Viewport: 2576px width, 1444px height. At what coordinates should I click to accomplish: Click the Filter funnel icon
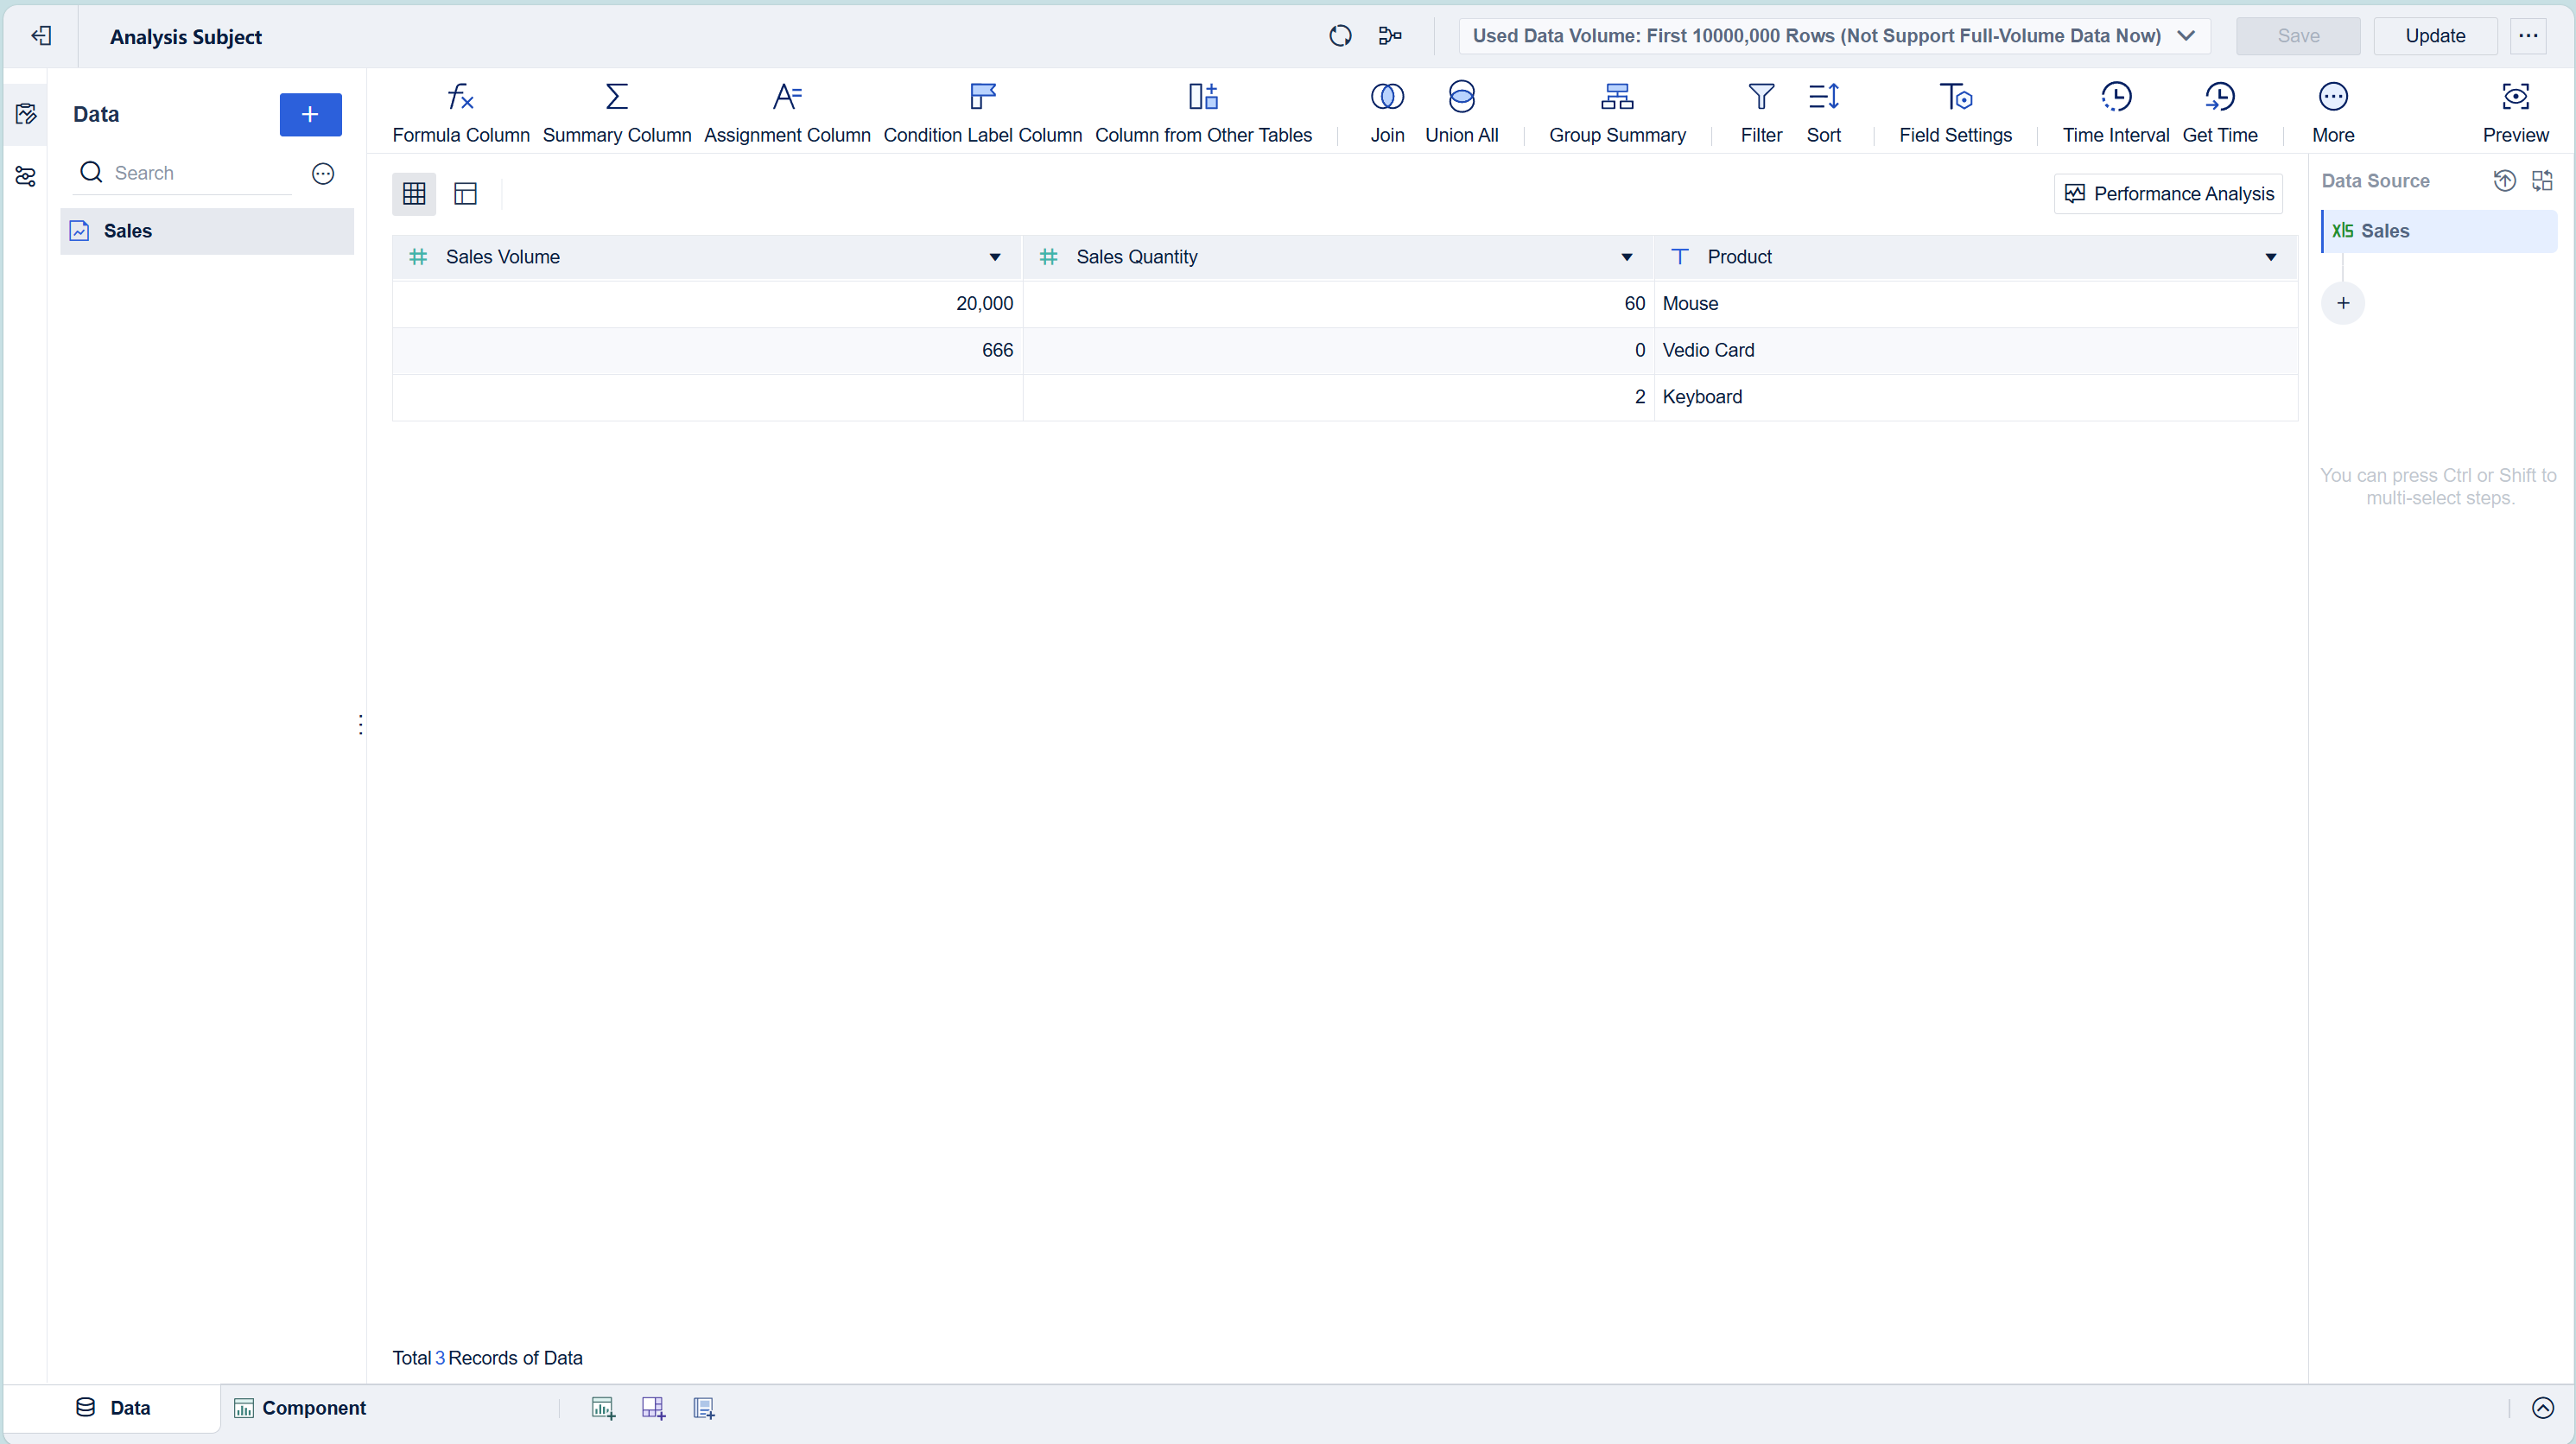click(1760, 97)
